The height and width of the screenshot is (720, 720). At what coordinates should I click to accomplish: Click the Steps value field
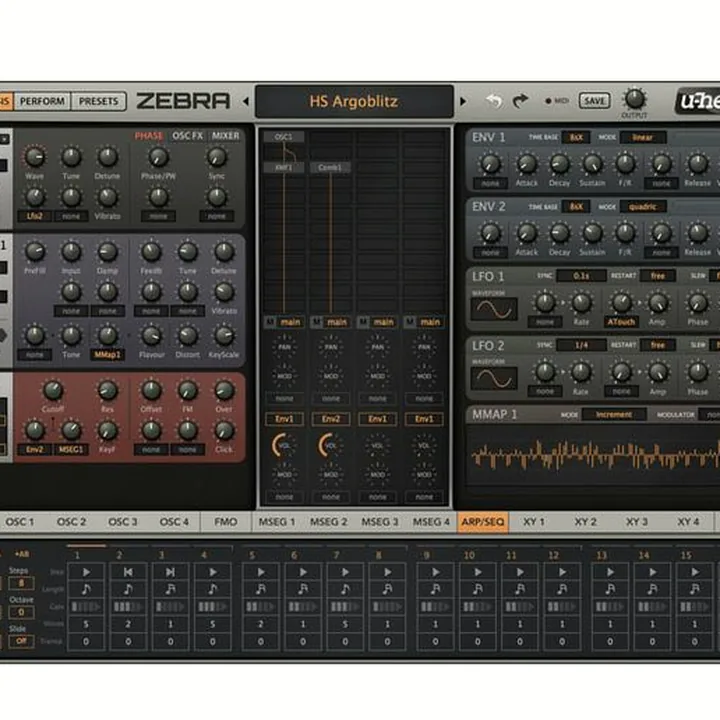pos(21,583)
